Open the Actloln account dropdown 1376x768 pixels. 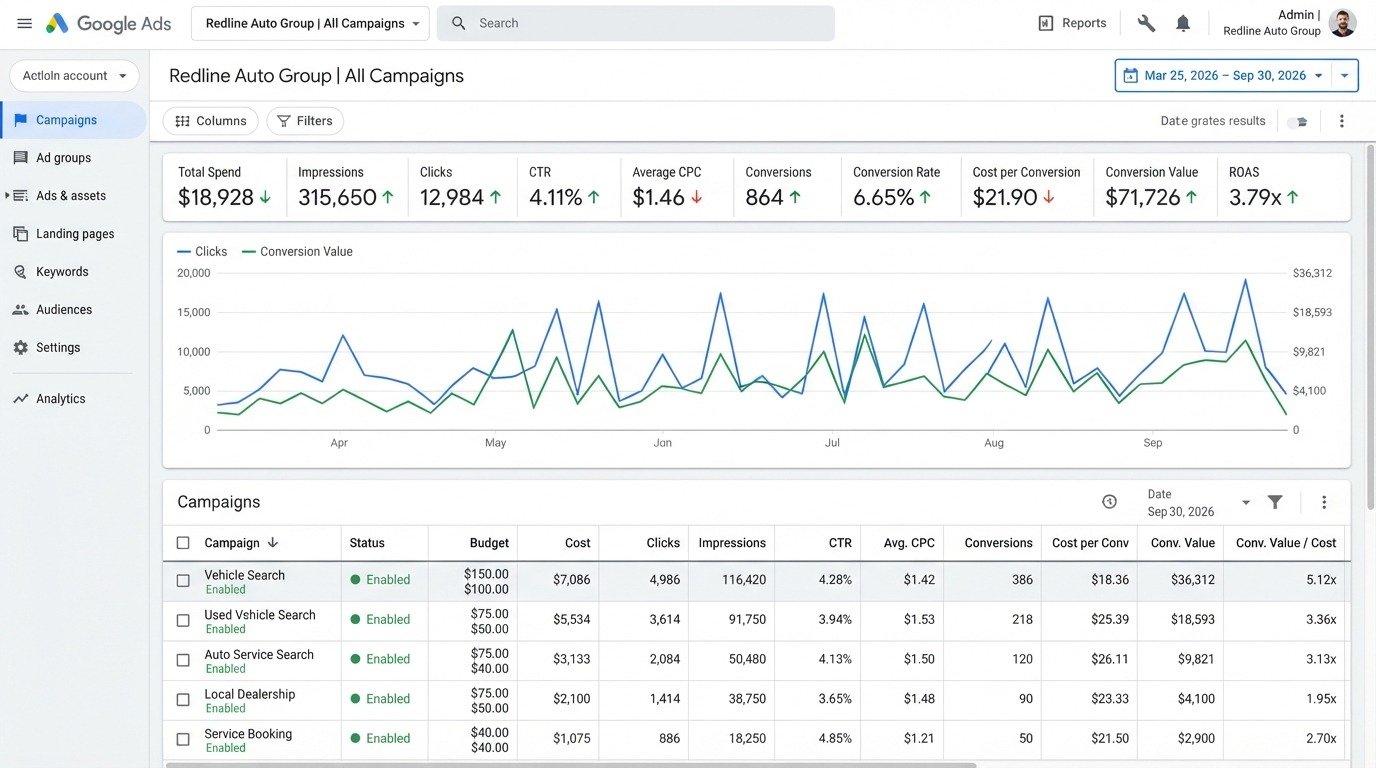pyautogui.click(x=74, y=76)
